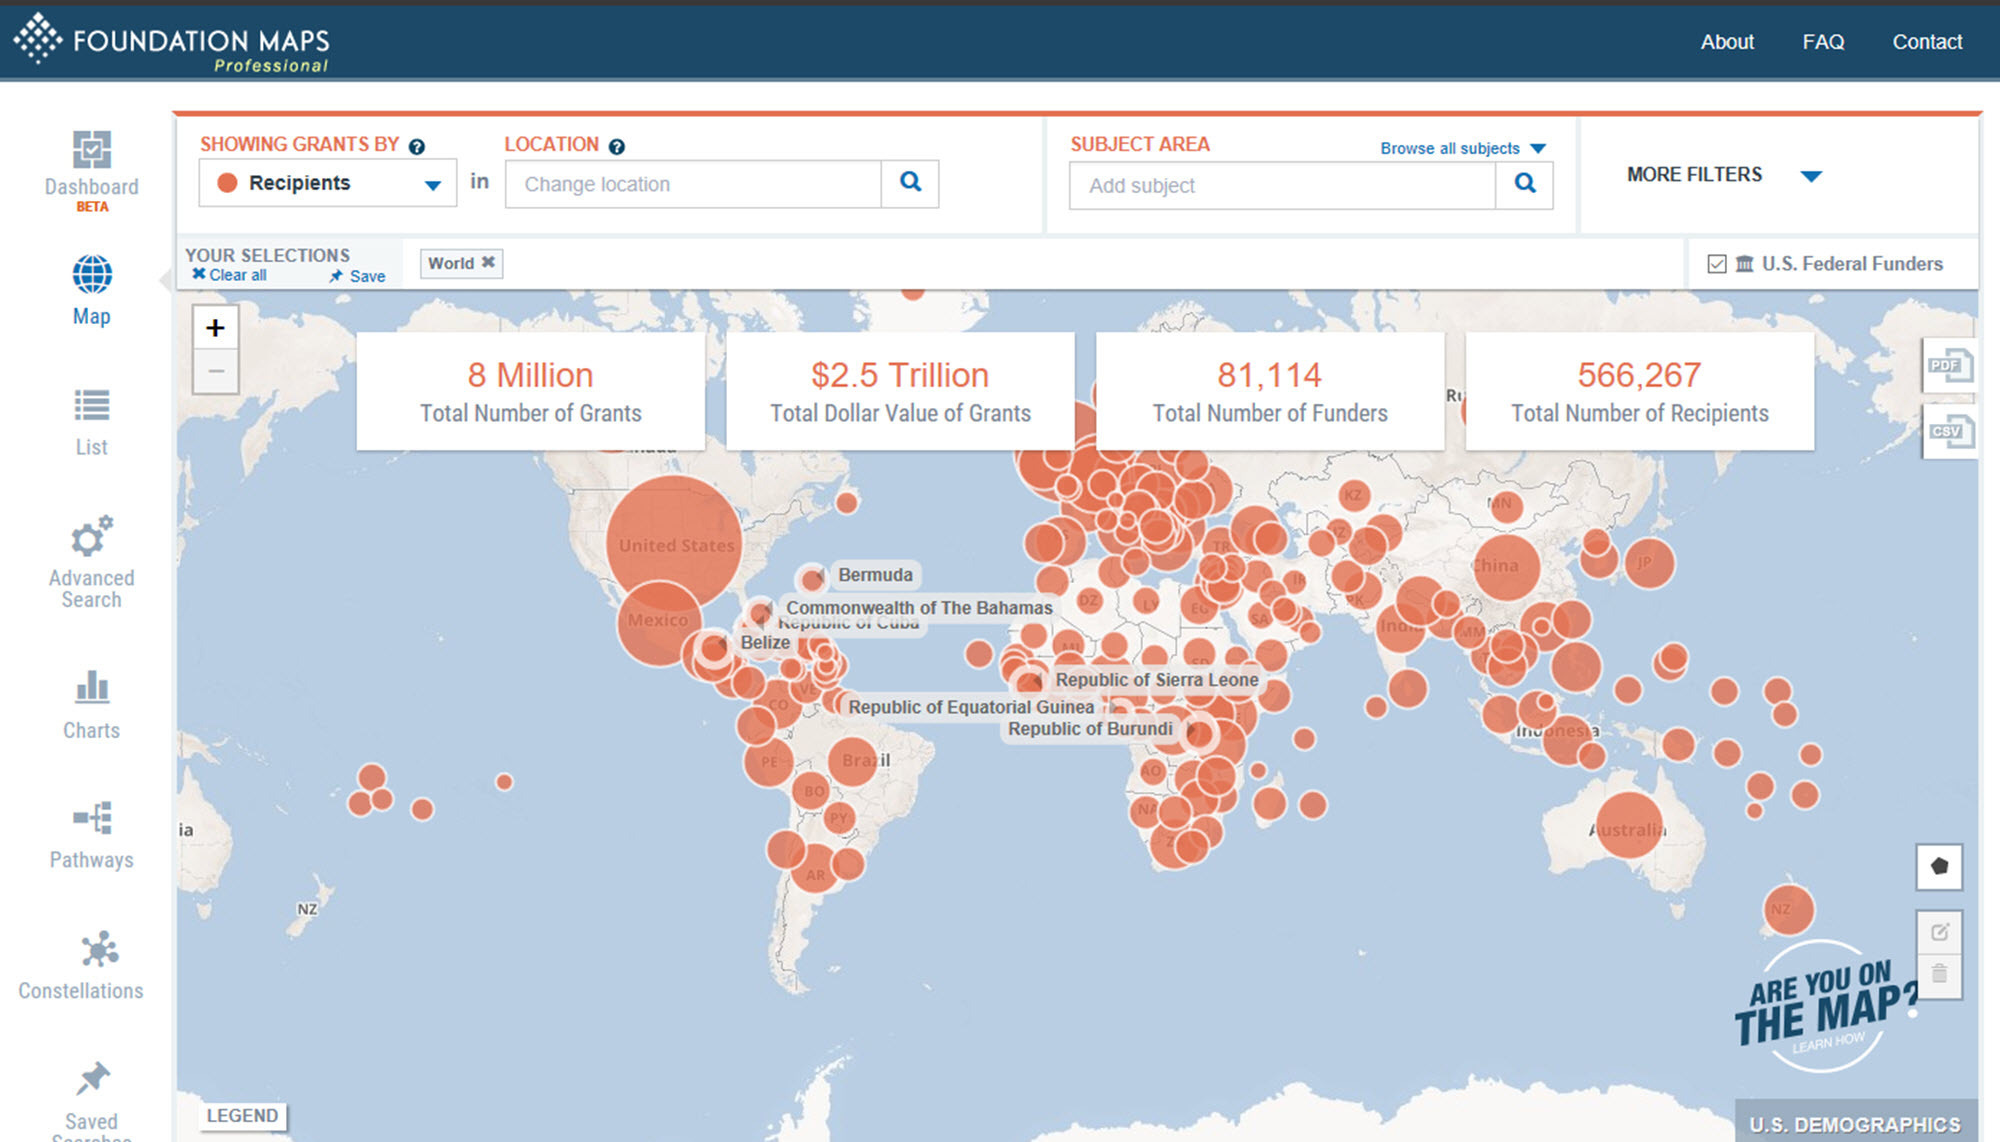Click the Brazil bubble on map
The image size is (2000, 1142).
[853, 761]
